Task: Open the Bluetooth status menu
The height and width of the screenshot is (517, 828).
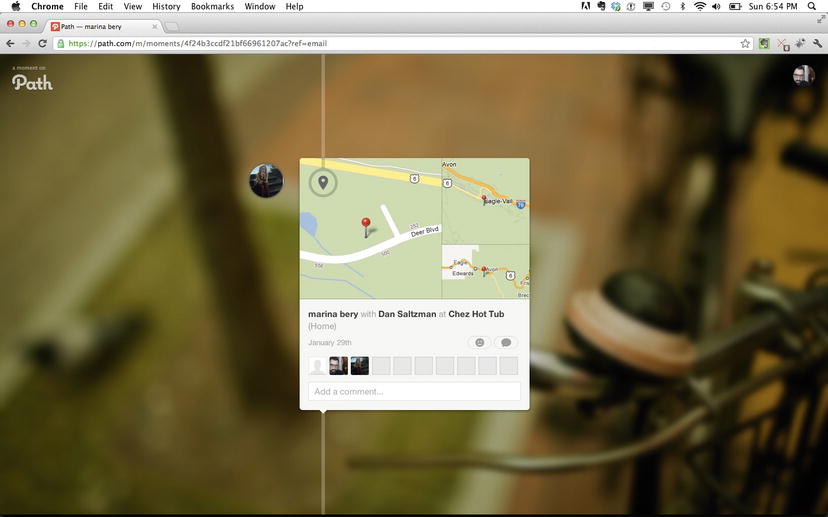Action: coord(682,6)
